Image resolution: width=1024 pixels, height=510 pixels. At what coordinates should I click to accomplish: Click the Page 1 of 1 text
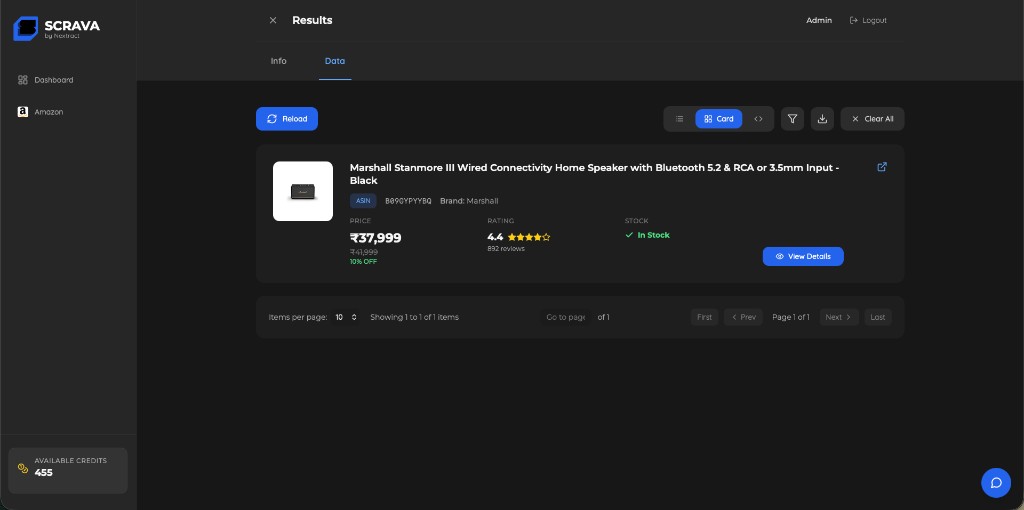coord(791,317)
